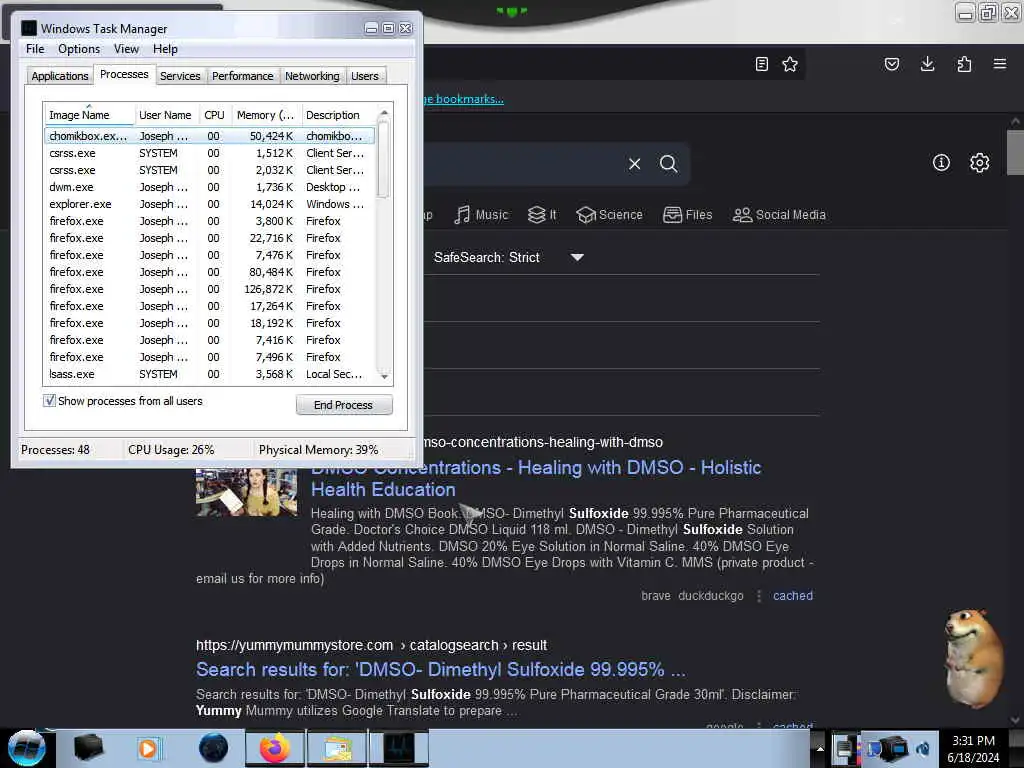The image size is (1024, 768).
Task: Open cached link for DMSO Concentrations result
Action: [x=793, y=596]
